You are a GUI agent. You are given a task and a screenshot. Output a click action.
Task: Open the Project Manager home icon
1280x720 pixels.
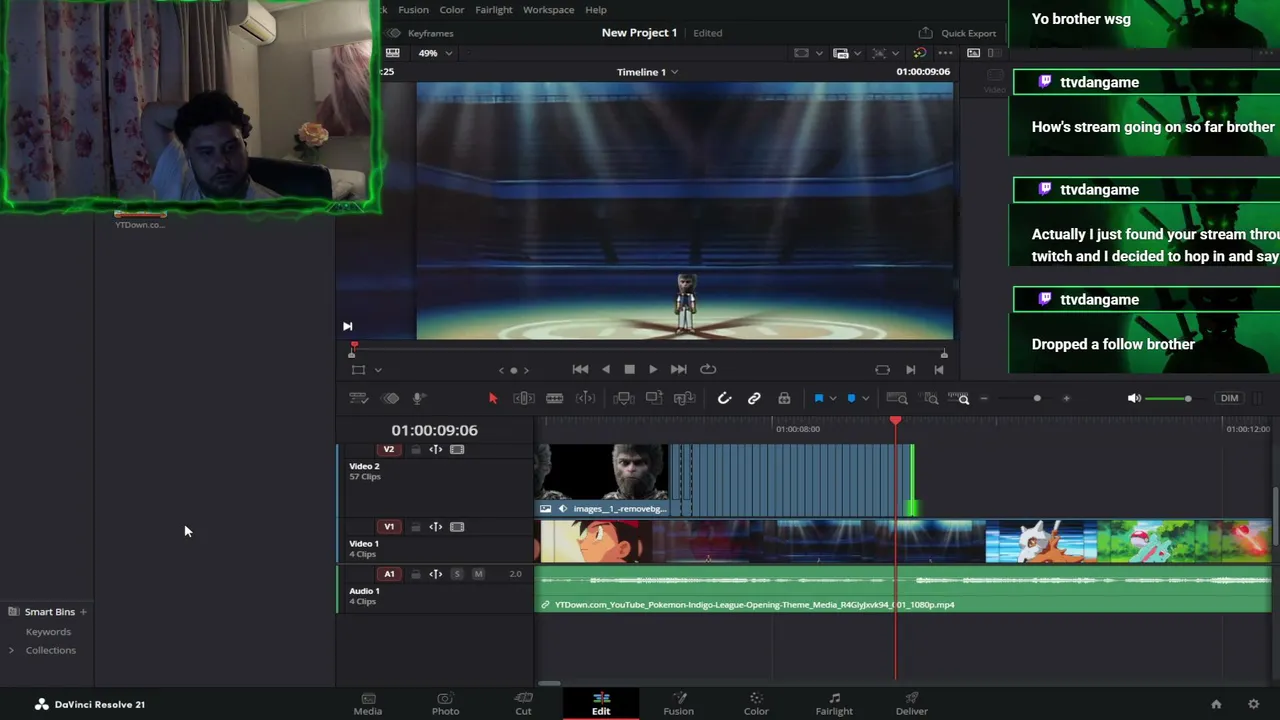point(1216,704)
